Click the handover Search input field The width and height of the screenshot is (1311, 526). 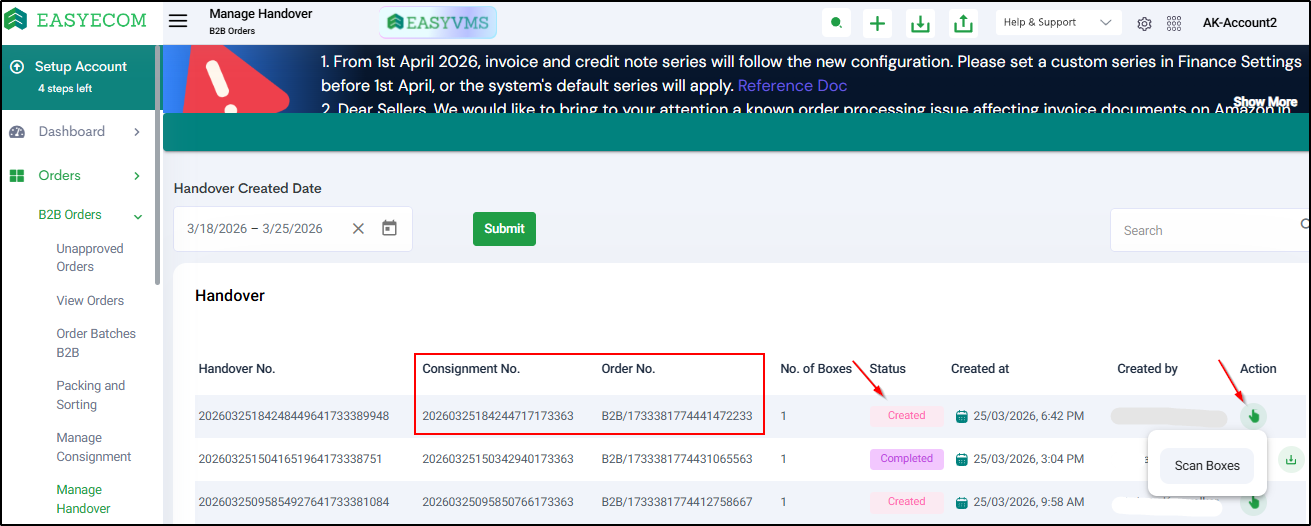pyautogui.click(x=1205, y=230)
